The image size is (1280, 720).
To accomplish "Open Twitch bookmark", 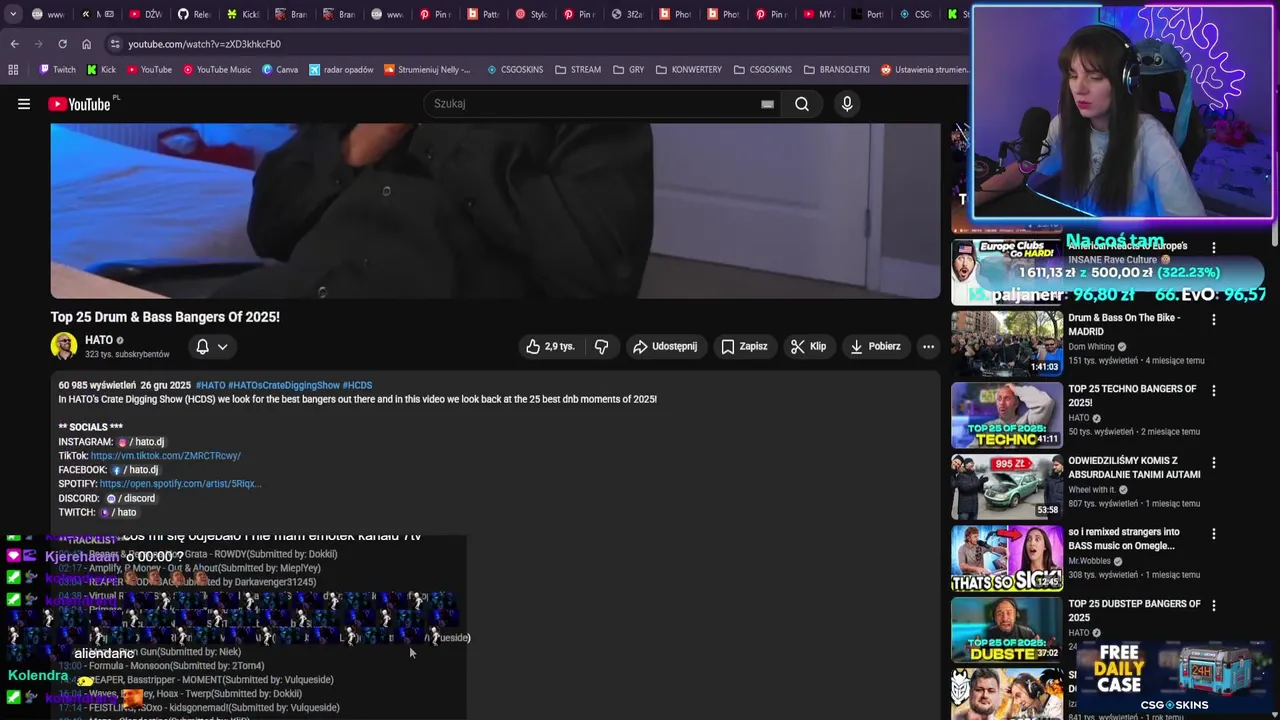I will click(57, 70).
